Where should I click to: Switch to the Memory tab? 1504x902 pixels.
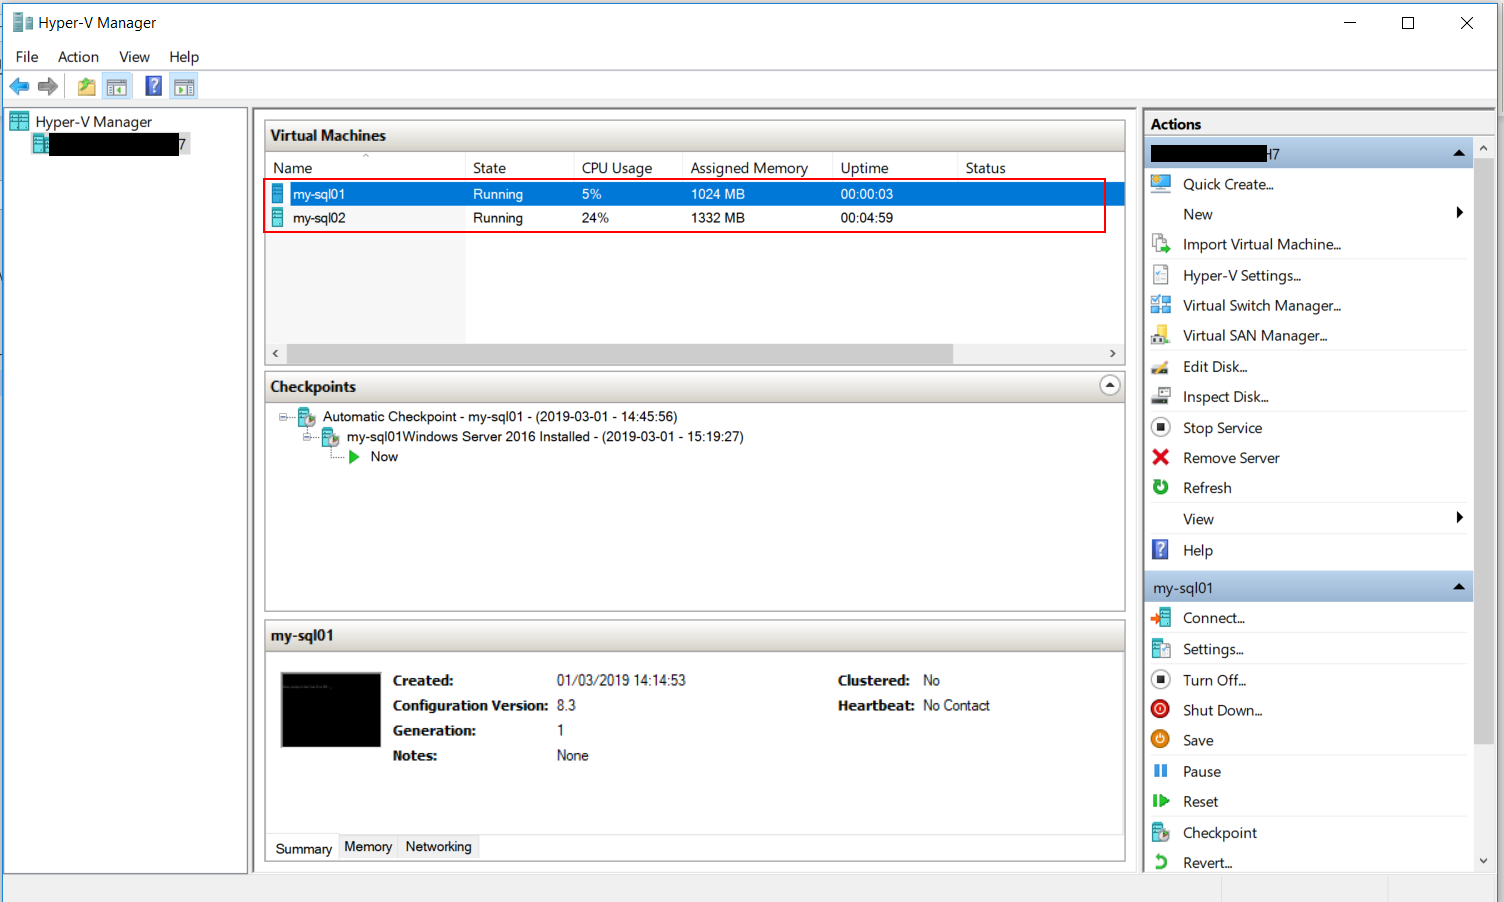tap(368, 847)
